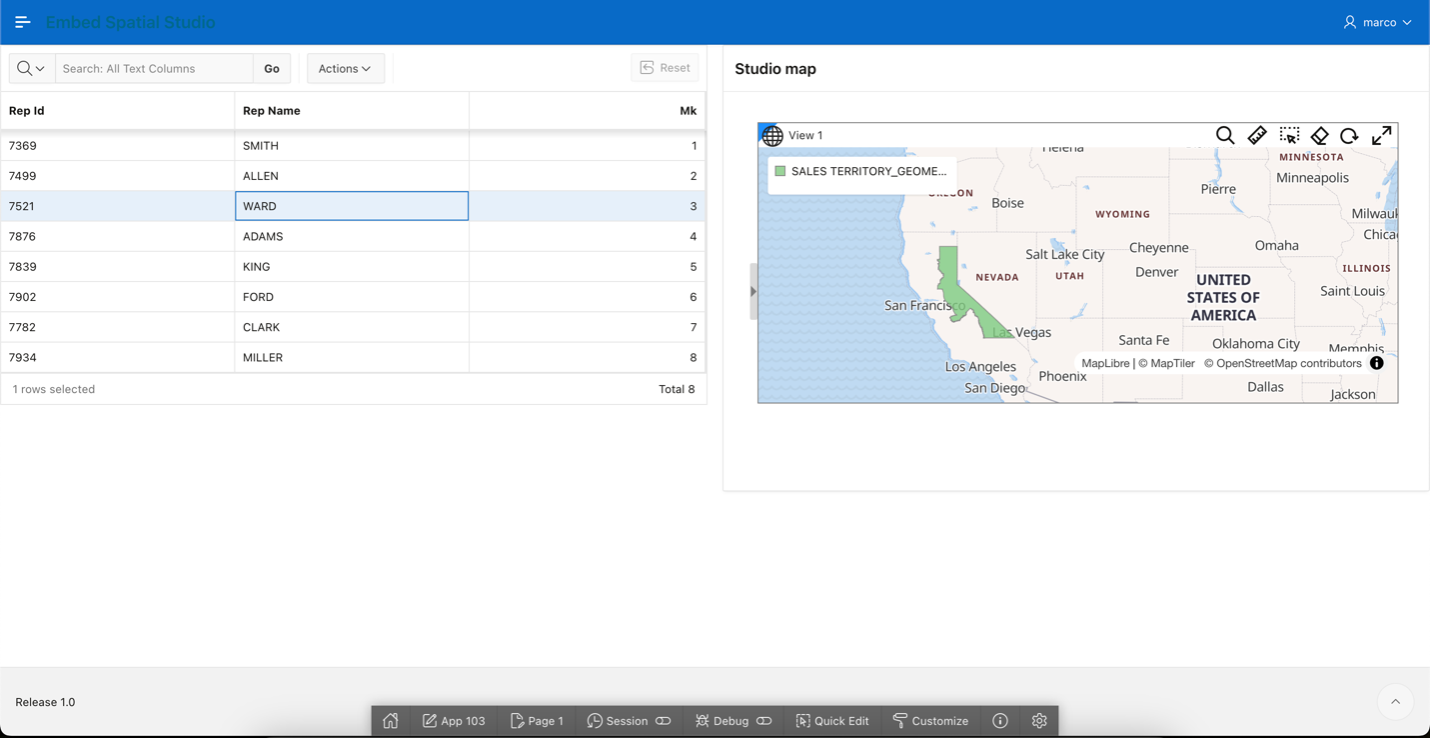Toggle SALES TERRITORY_GEOME layer in legend
Screen dimensions: 1430x742
pos(869,171)
